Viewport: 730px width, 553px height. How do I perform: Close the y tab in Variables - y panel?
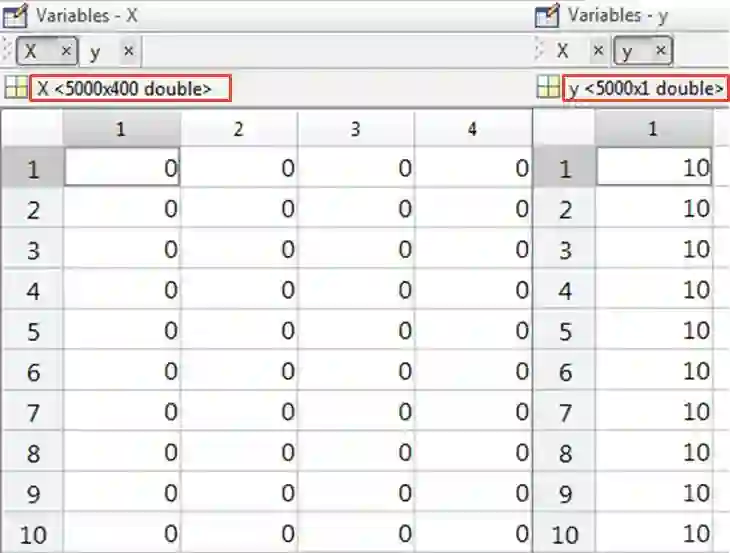click(x=661, y=50)
